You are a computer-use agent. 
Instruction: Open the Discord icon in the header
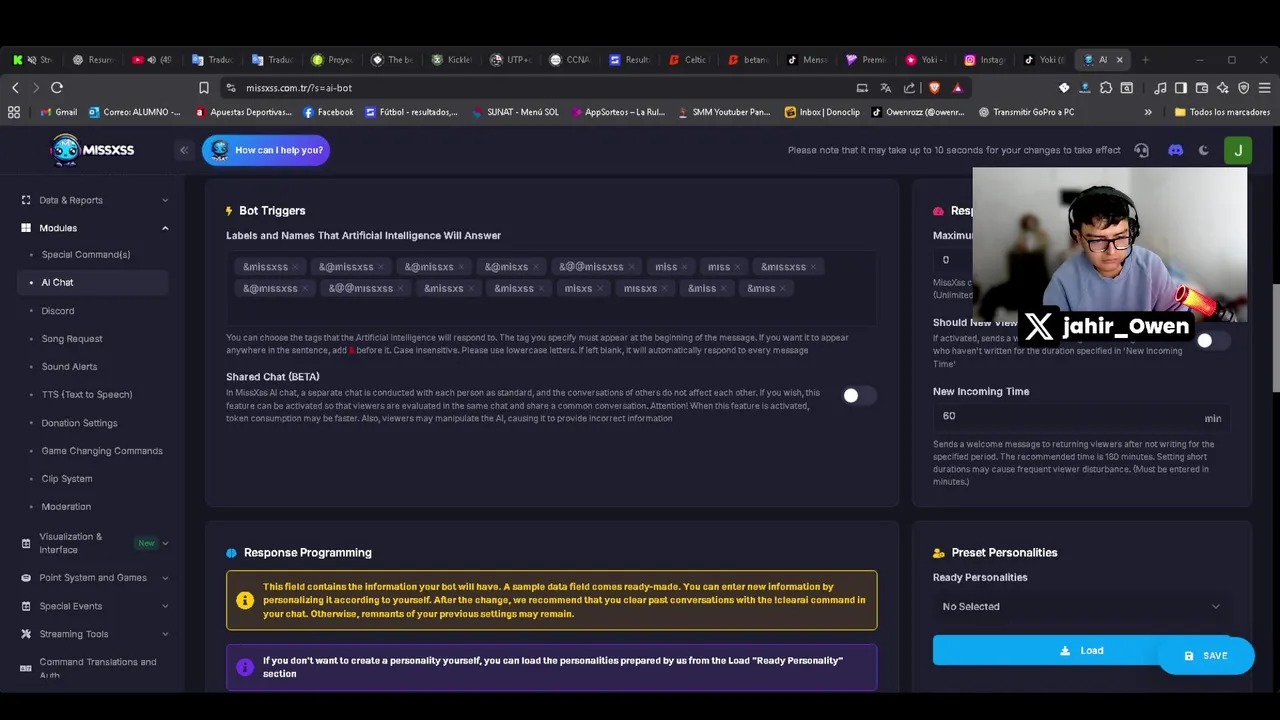(1175, 150)
